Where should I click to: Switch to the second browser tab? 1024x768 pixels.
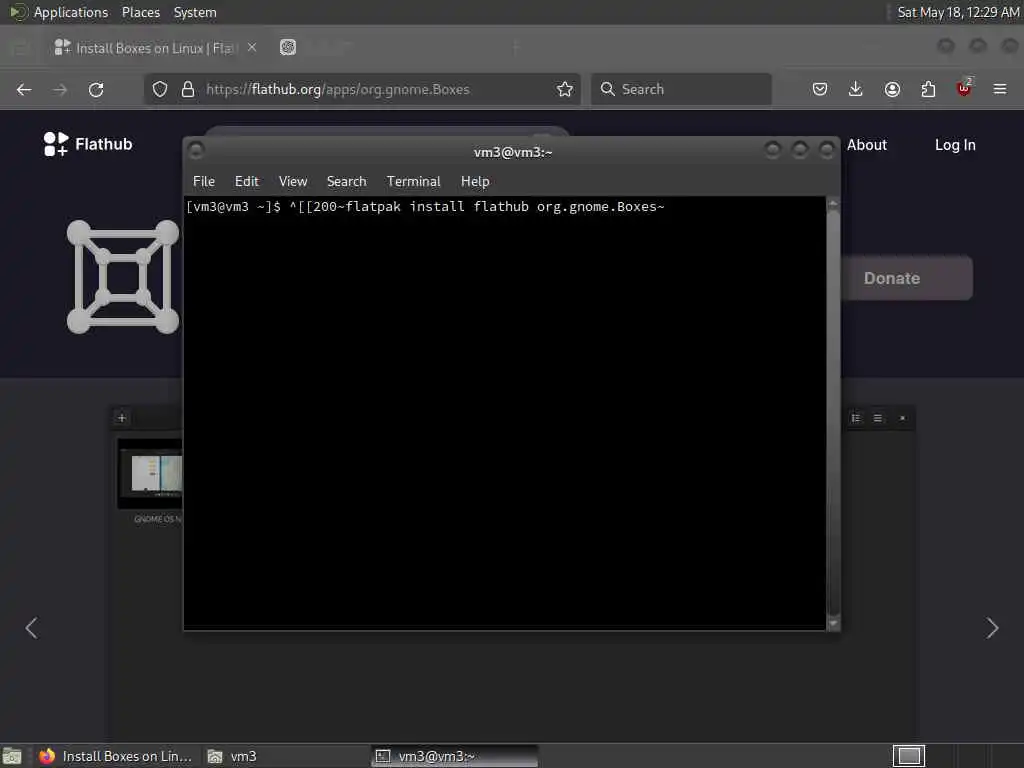[288, 47]
